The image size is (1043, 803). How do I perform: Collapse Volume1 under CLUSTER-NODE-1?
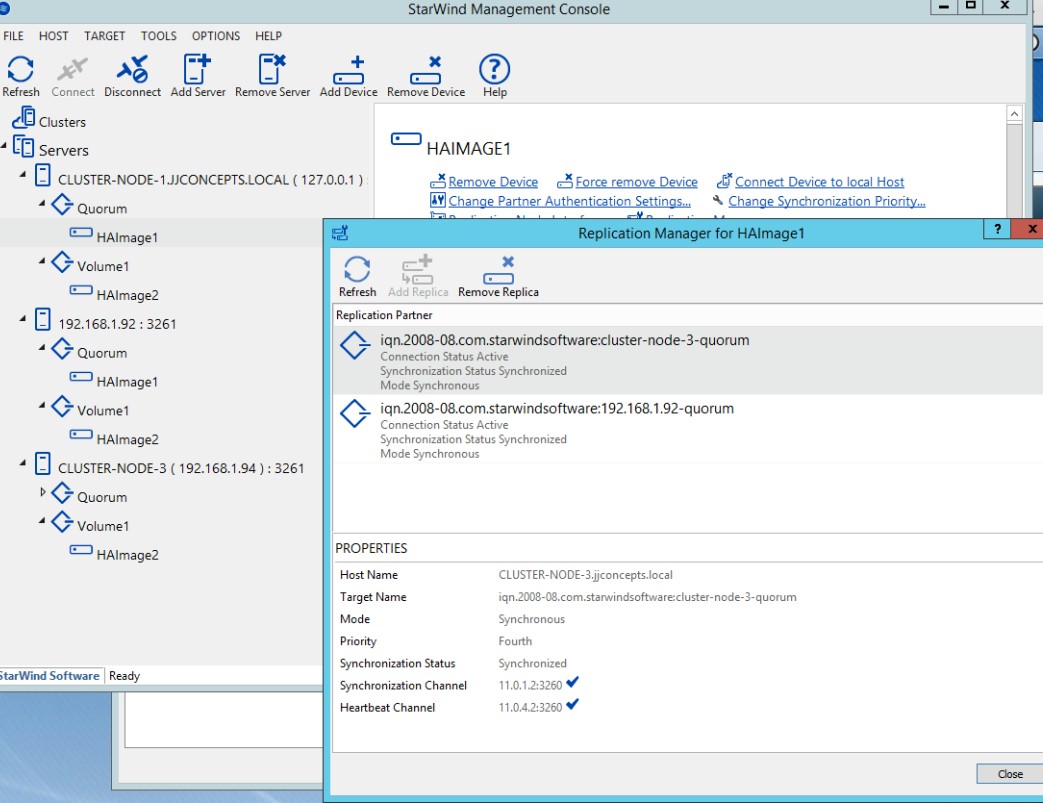pyautogui.click(x=42, y=261)
